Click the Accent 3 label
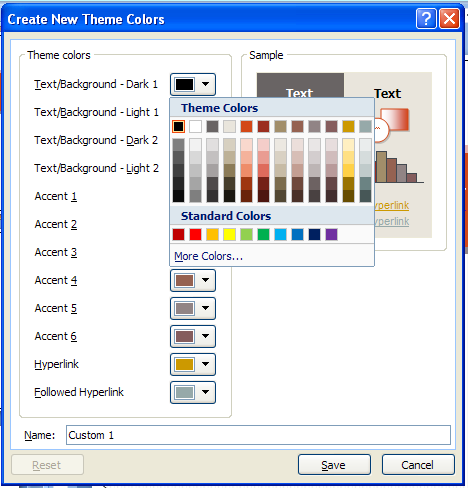 (x=56, y=252)
